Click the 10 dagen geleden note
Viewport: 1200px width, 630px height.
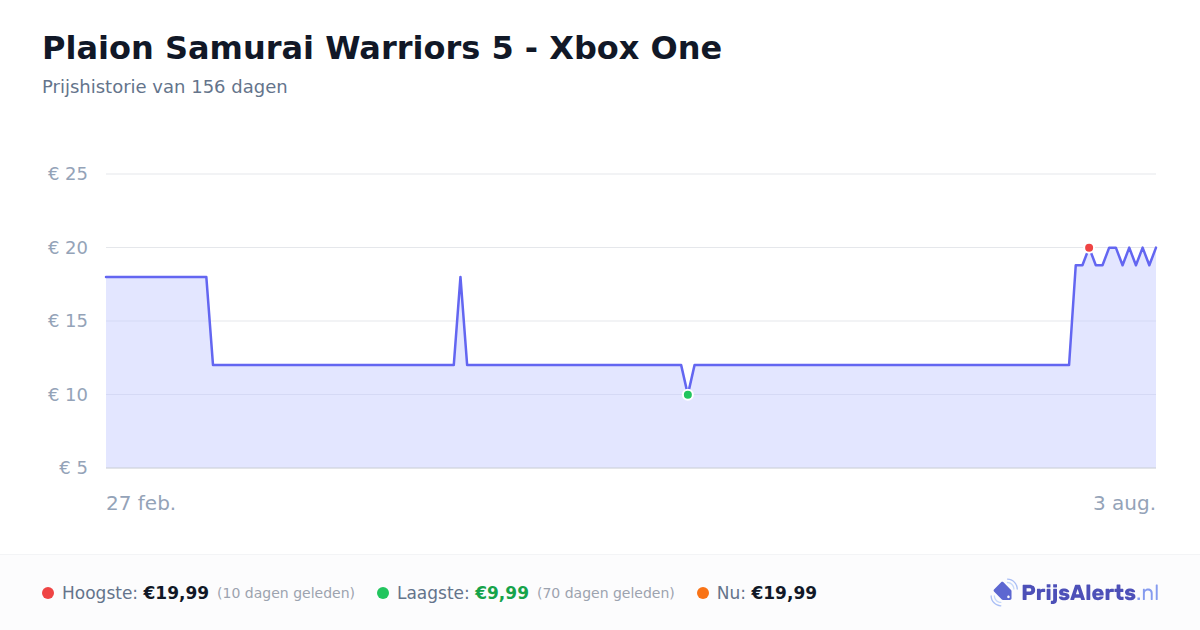pyautogui.click(x=286, y=593)
